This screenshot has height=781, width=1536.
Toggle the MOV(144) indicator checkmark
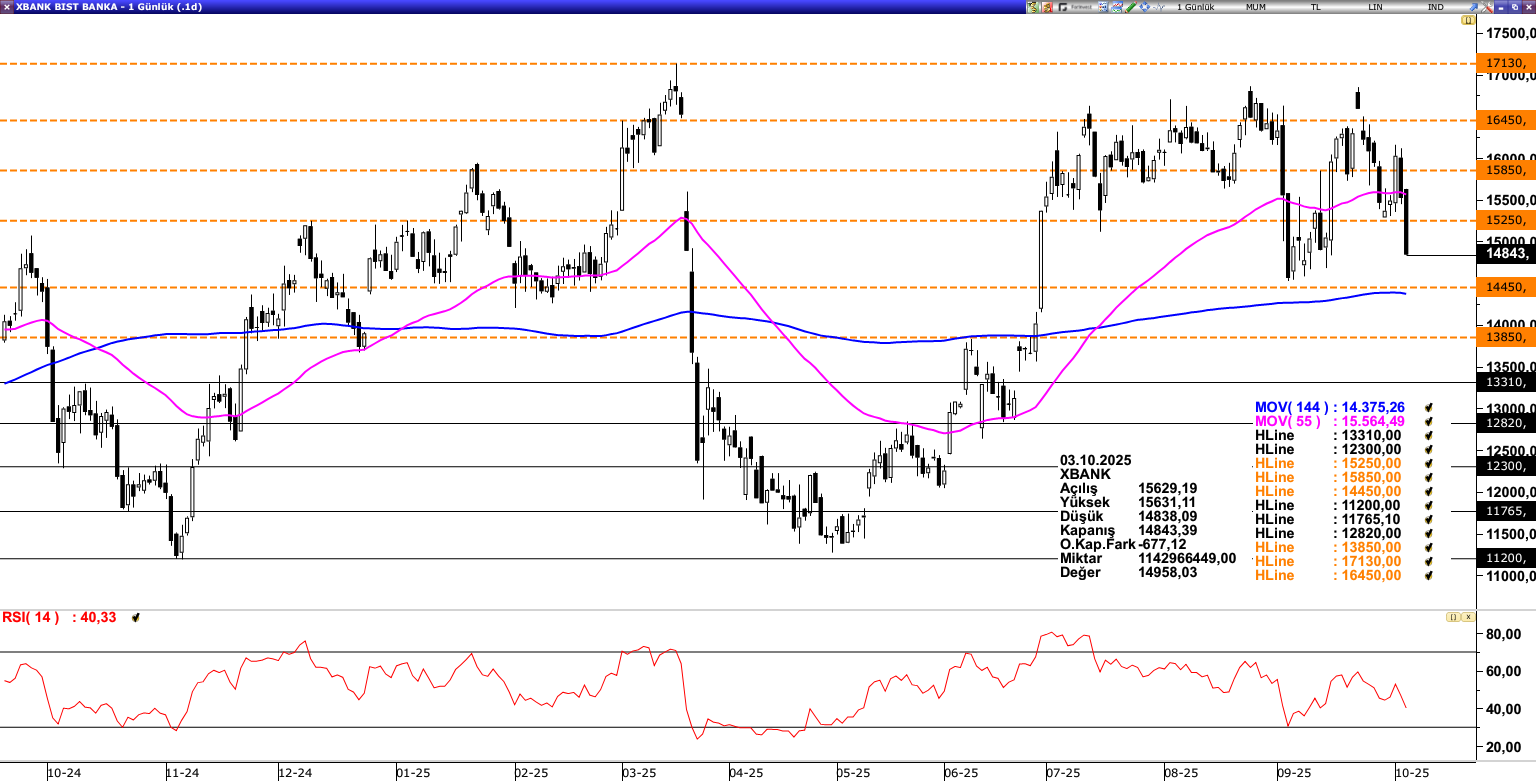point(1429,408)
